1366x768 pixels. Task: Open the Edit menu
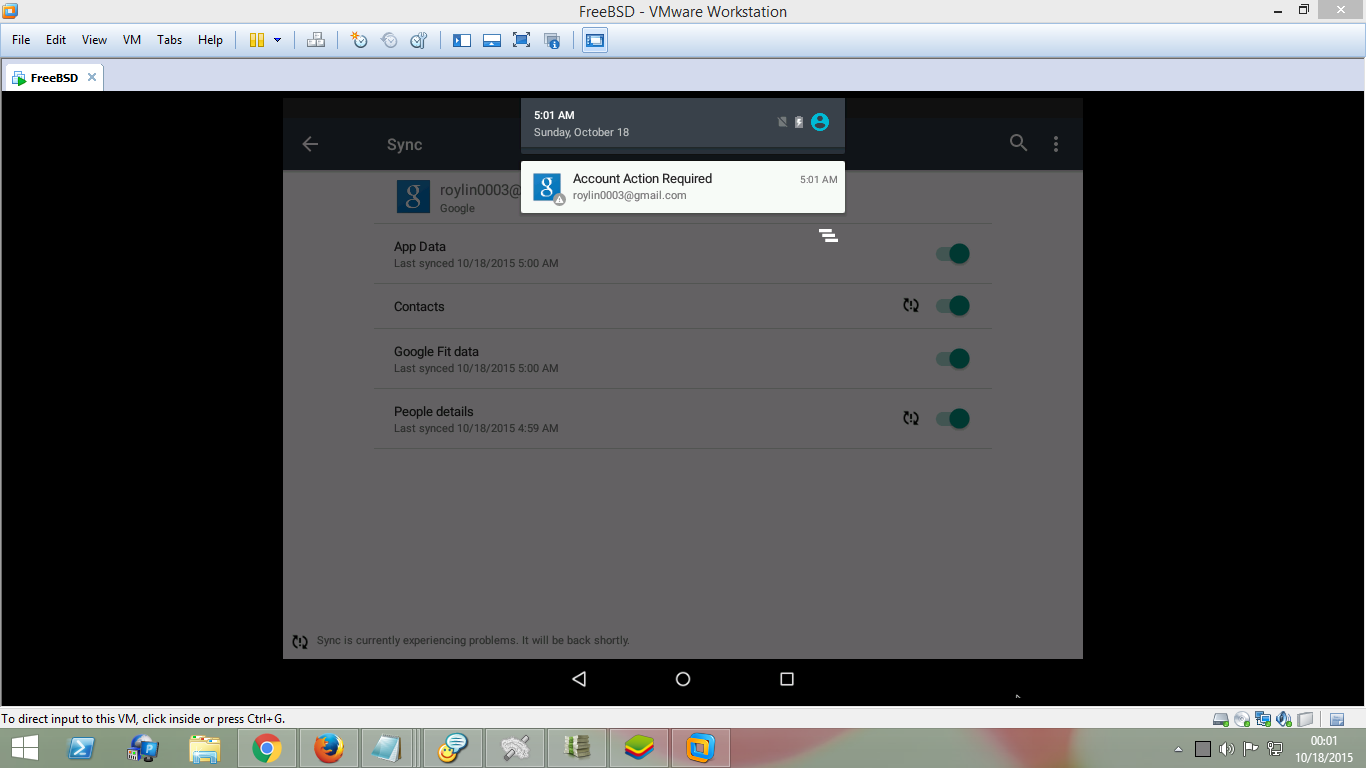click(56, 40)
